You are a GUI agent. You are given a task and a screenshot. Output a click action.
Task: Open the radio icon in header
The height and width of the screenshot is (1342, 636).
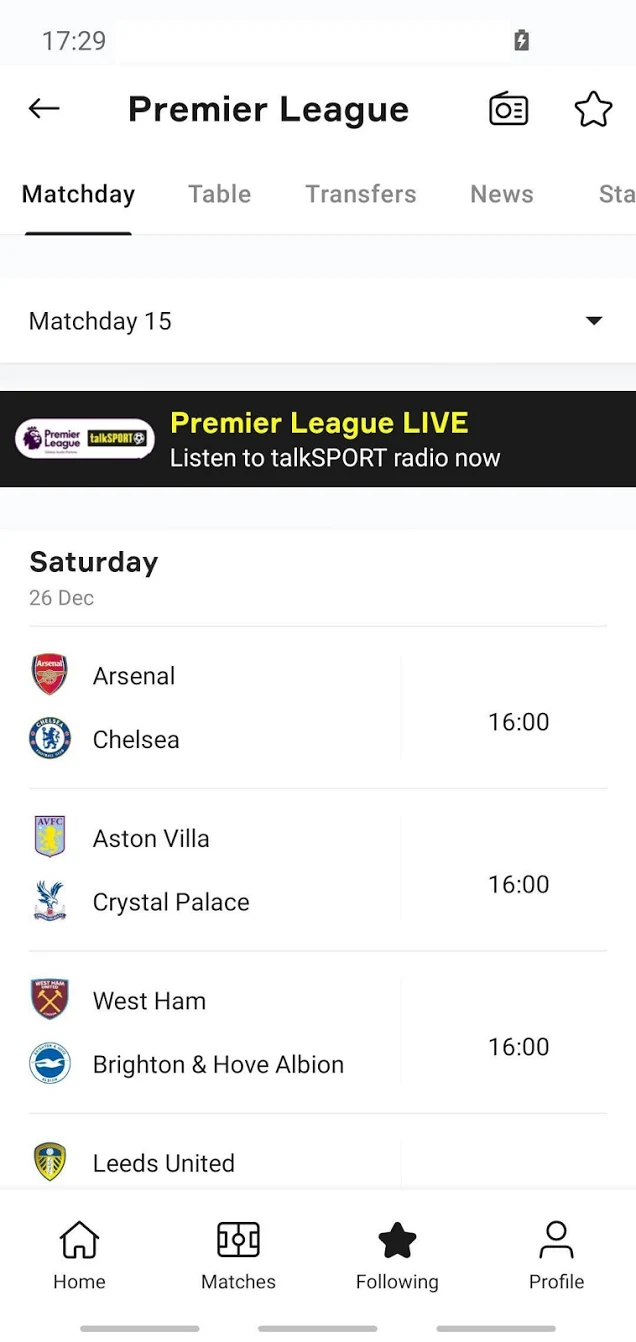[x=508, y=109]
